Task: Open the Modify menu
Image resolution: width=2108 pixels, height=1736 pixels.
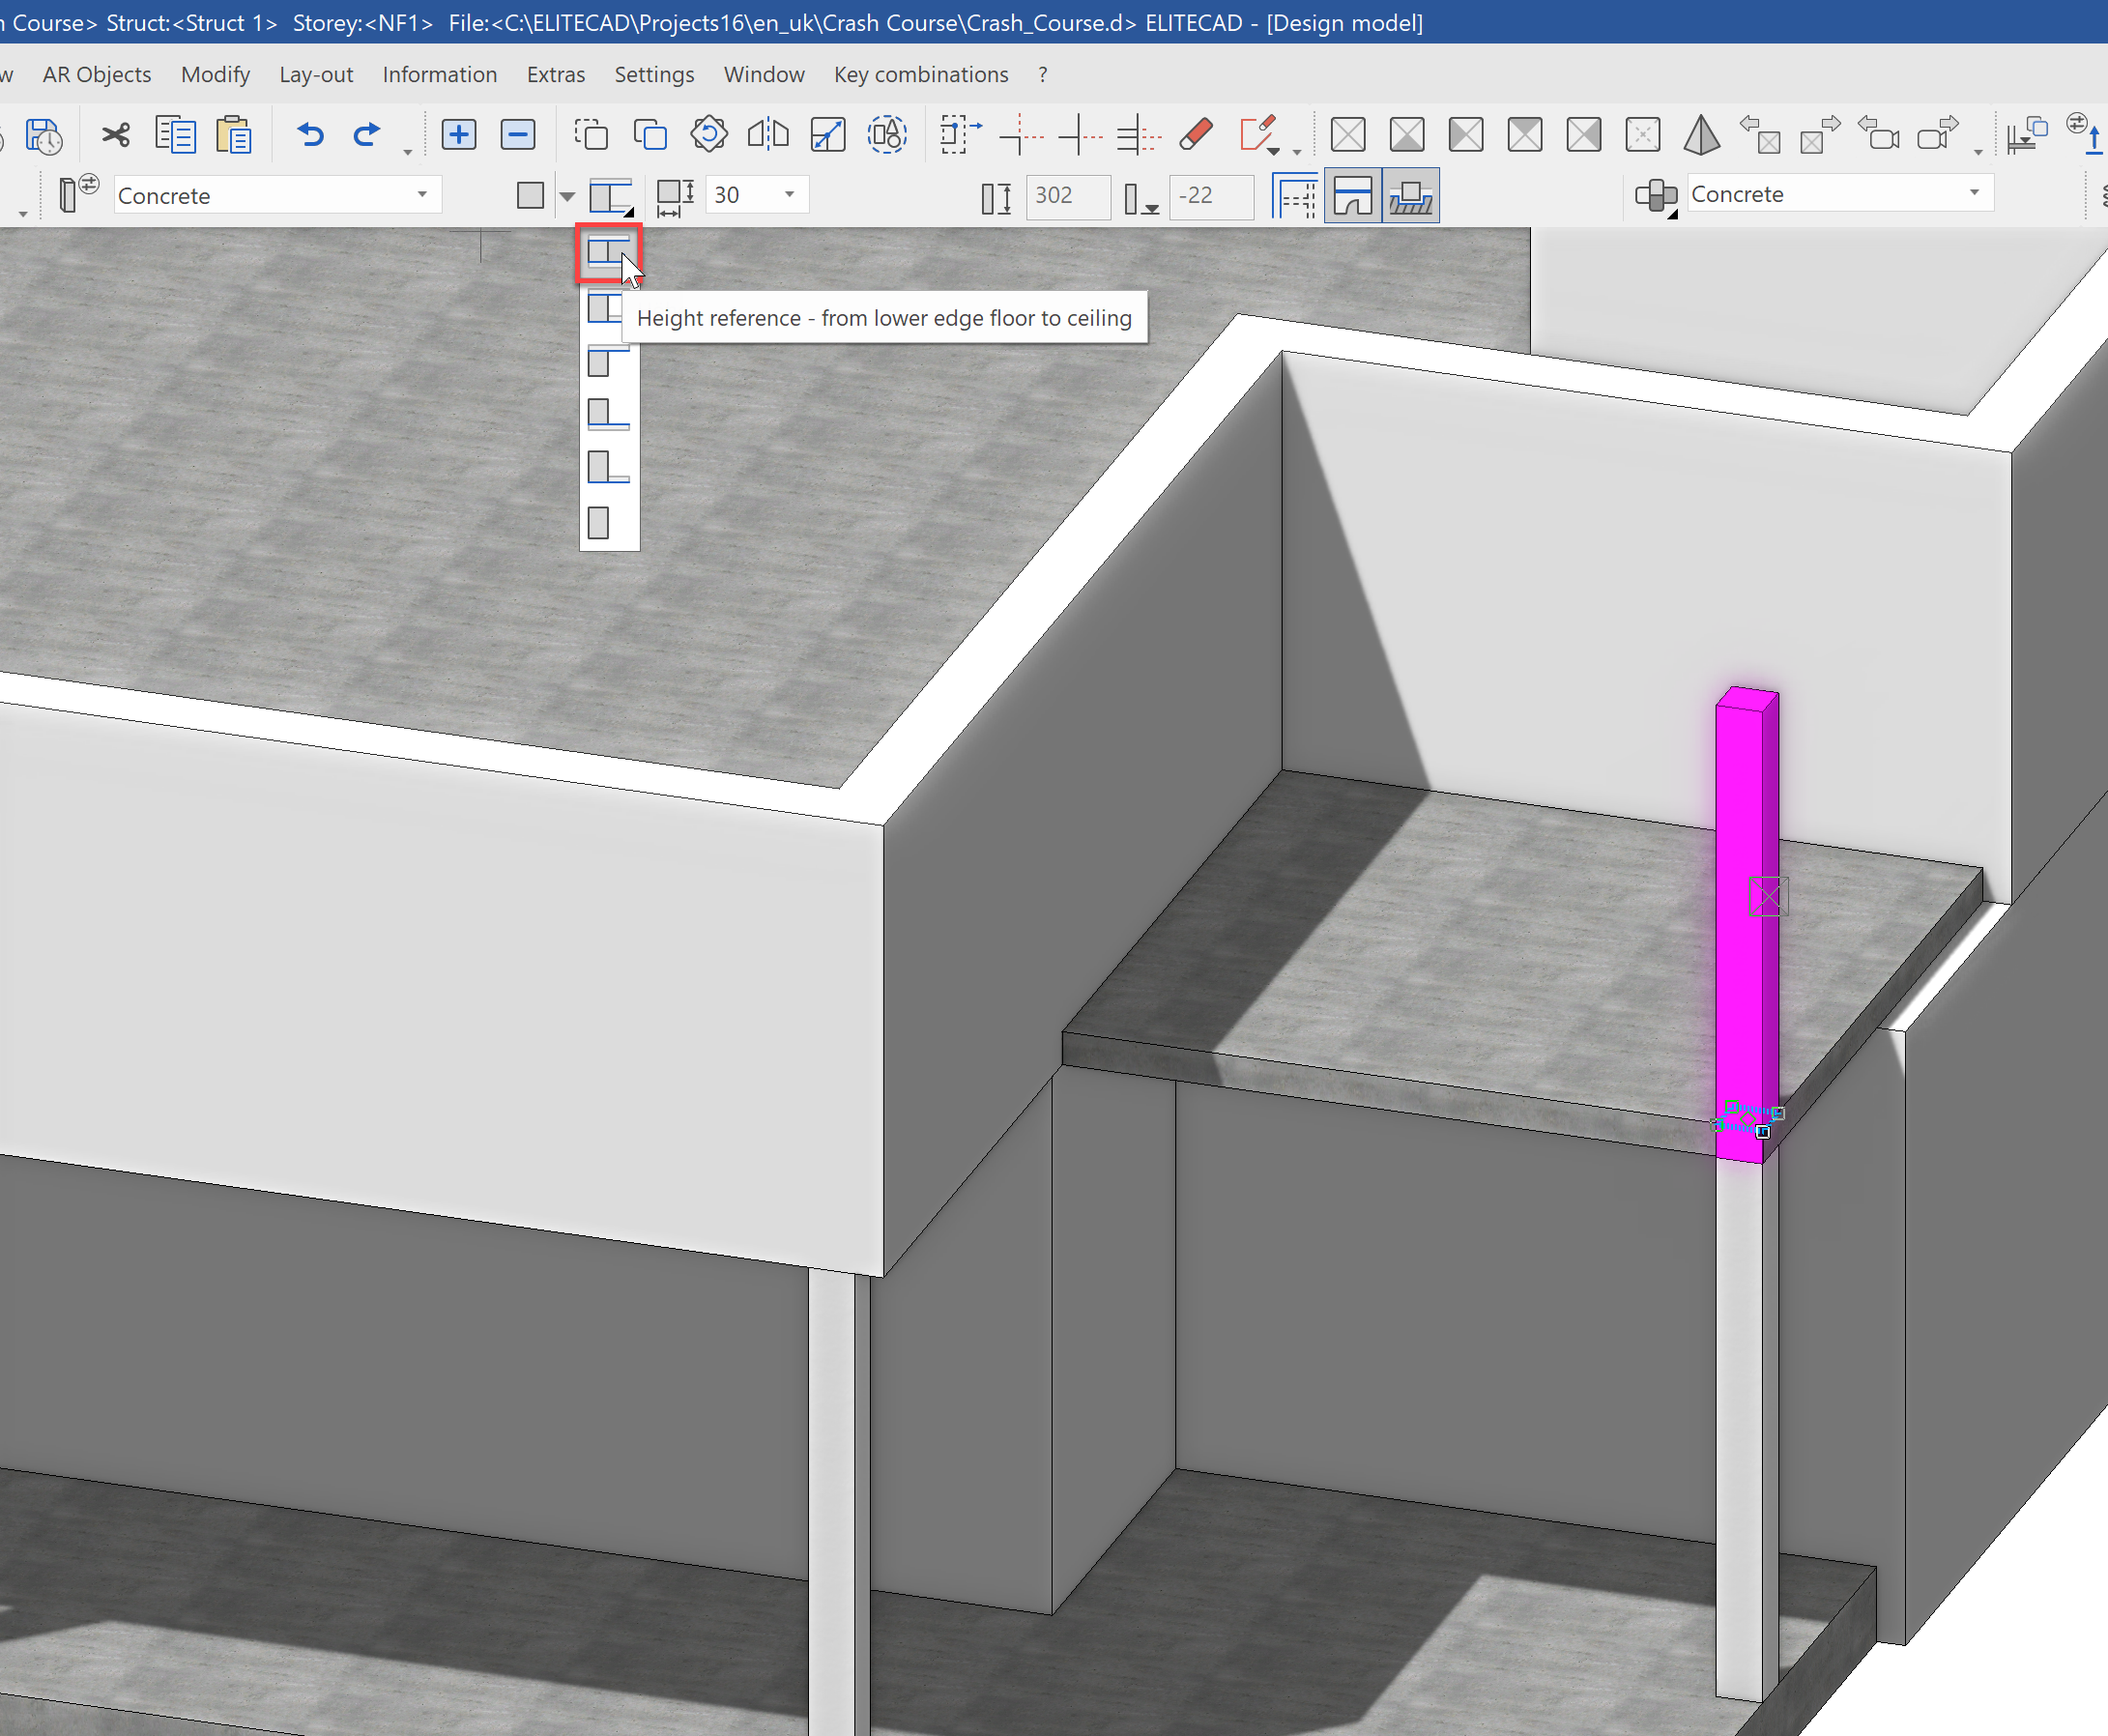Action: tap(215, 75)
